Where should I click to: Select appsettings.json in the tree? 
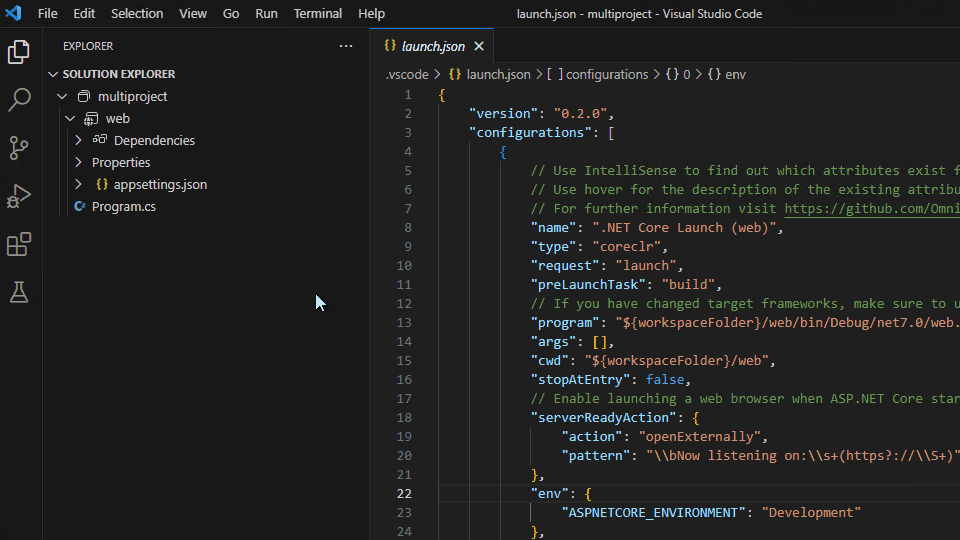160,185
